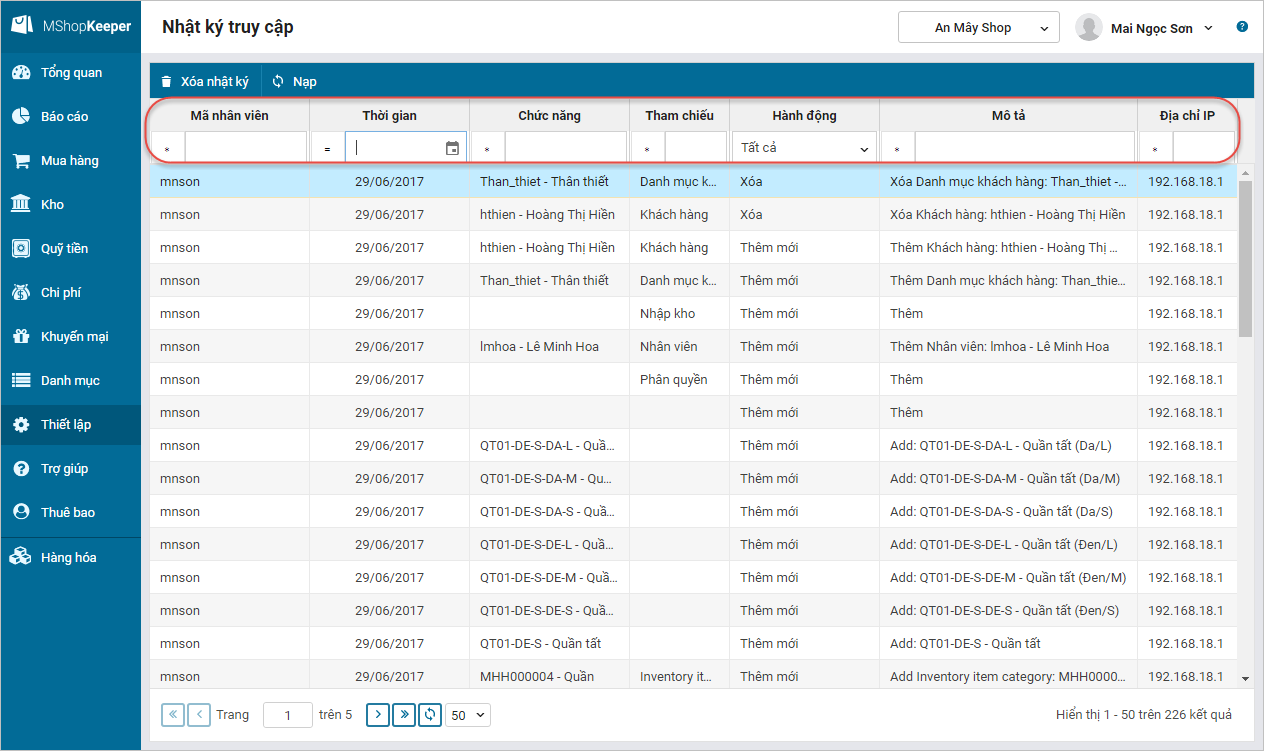The height and width of the screenshot is (751, 1264).
Task: Click the blue help icon top right
Action: coord(1242,26)
